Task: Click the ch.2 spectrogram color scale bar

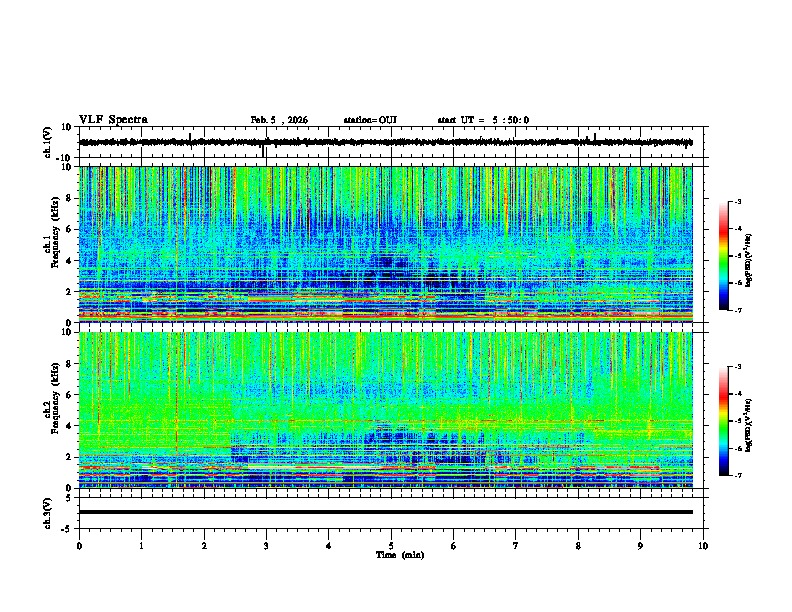Action: [x=724, y=421]
